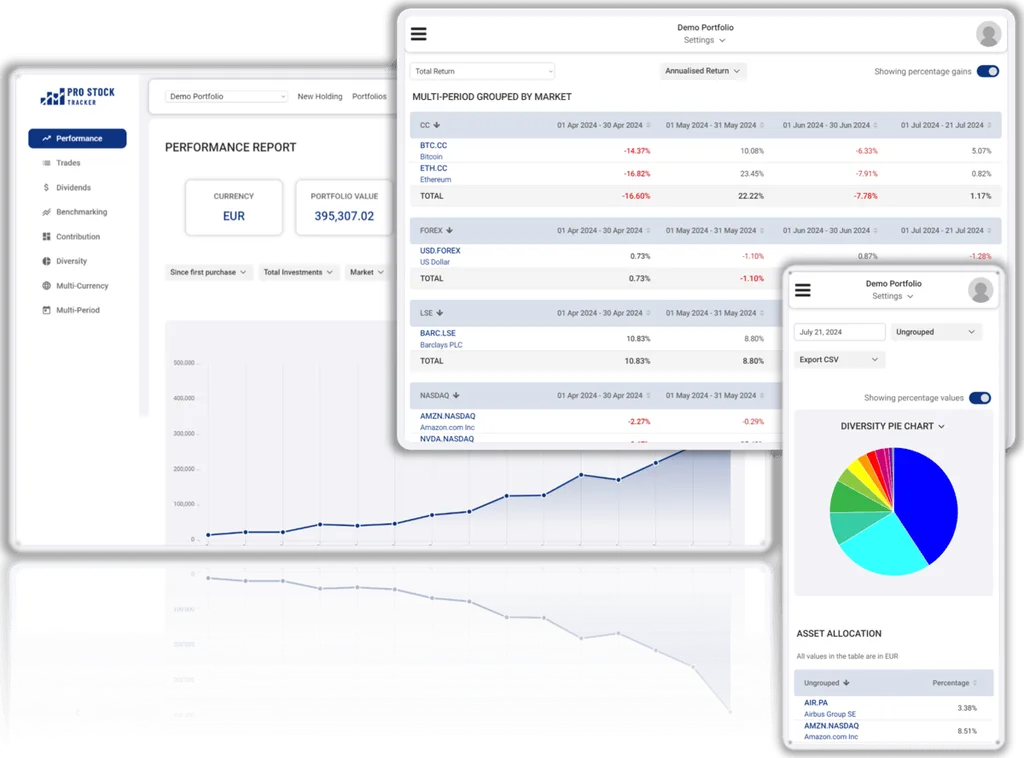Open BARC.LSE Barclays PLC holding
1024x758 pixels.
tap(441, 339)
